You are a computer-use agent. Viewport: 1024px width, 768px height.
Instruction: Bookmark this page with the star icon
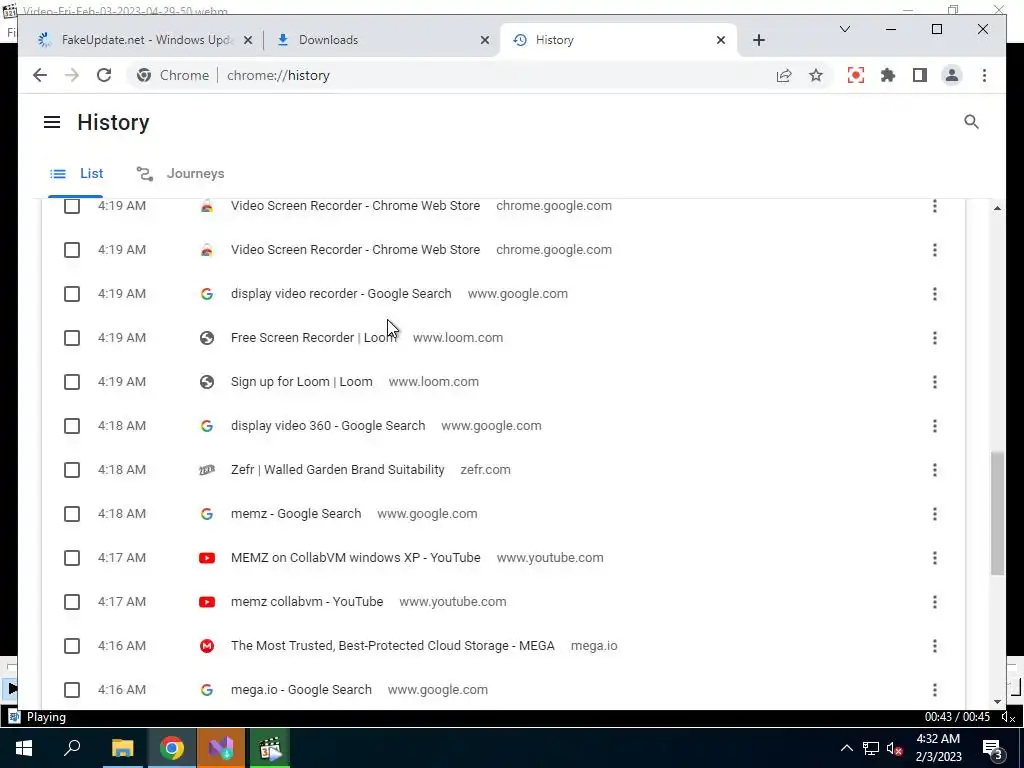point(816,75)
